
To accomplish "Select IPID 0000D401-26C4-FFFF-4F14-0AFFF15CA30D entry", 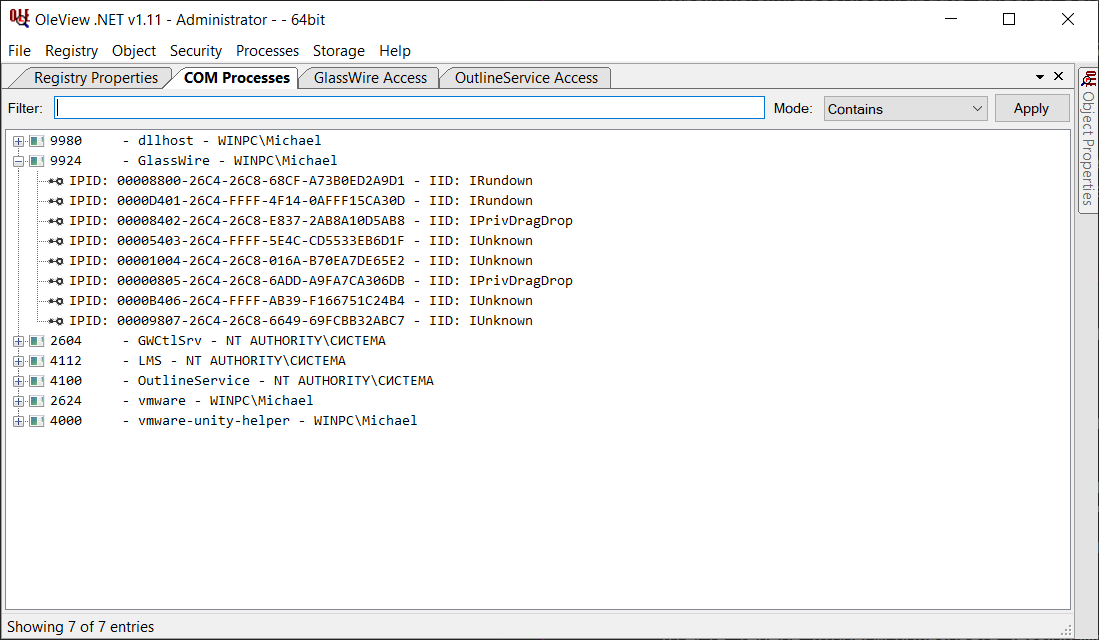I will pyautogui.click(x=301, y=201).
